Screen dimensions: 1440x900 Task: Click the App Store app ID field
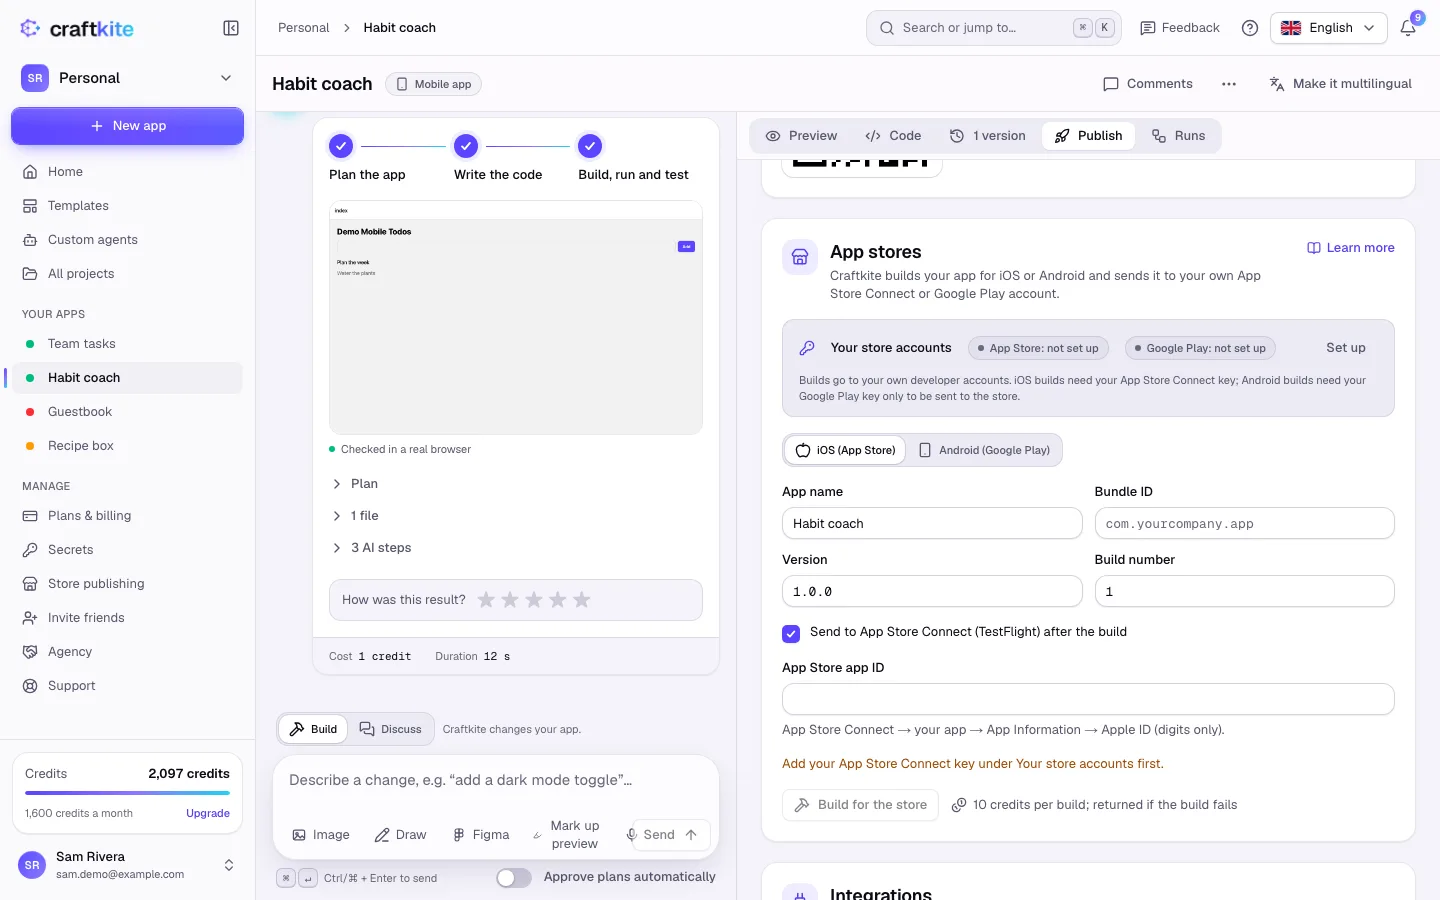[x=1088, y=699]
